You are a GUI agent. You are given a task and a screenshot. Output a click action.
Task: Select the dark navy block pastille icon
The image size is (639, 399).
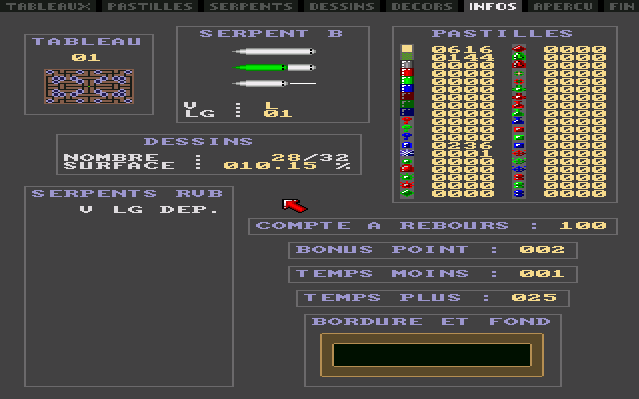(407, 112)
